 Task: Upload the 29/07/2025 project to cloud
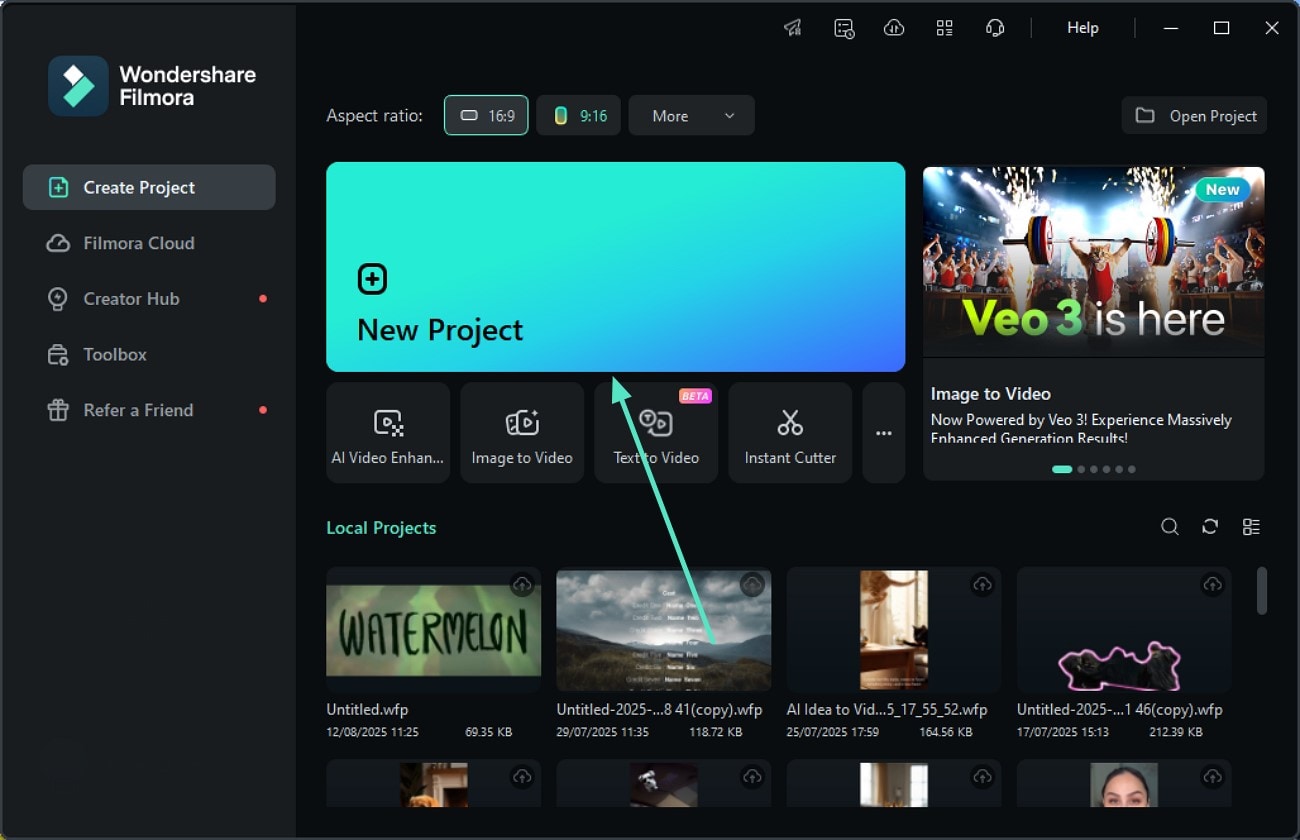(x=752, y=584)
